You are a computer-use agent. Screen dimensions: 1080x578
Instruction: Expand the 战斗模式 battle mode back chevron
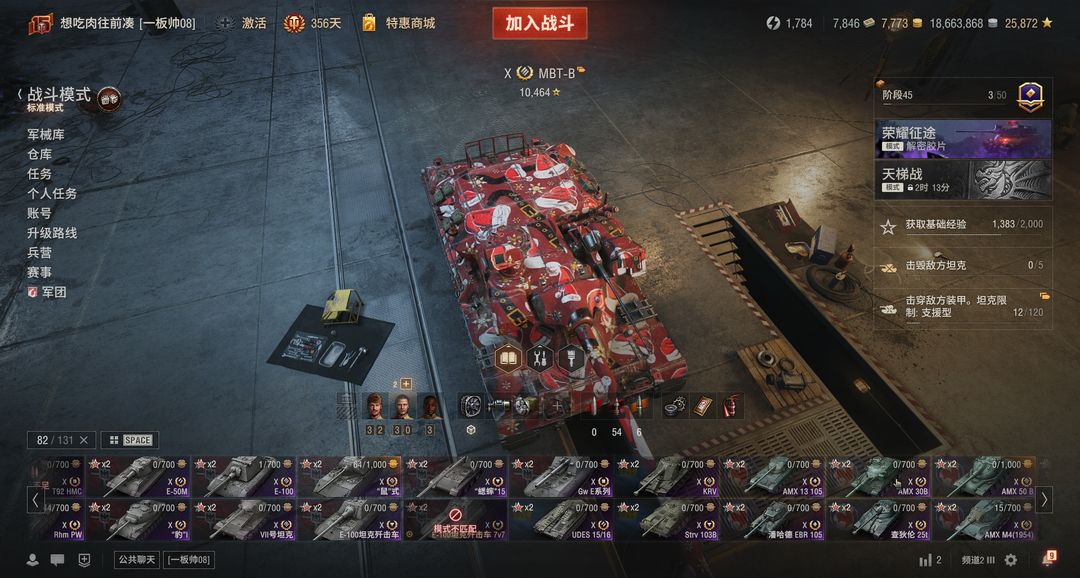pyautogui.click(x=20, y=96)
